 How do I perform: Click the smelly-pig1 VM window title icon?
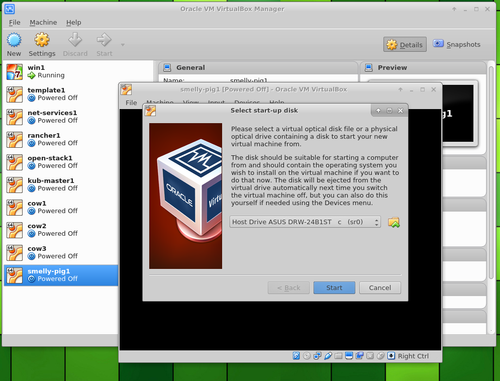[126, 89]
